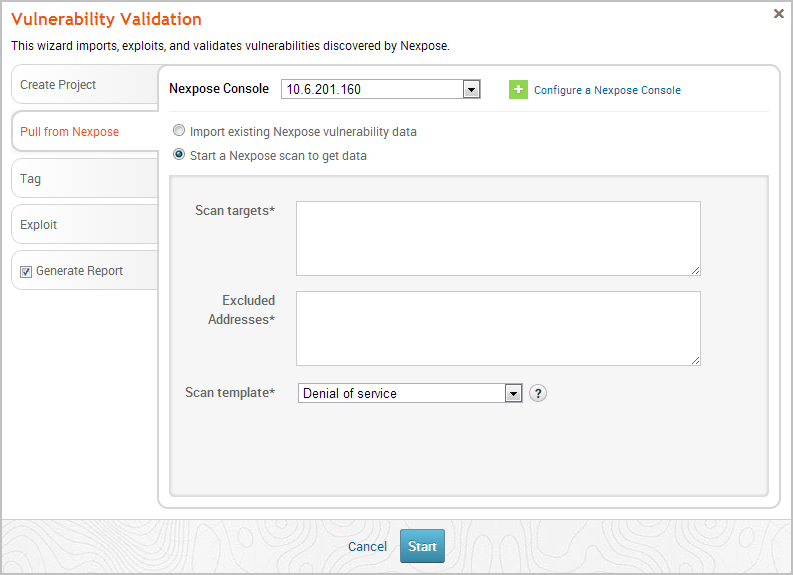Click the Cancel link

[x=367, y=546]
